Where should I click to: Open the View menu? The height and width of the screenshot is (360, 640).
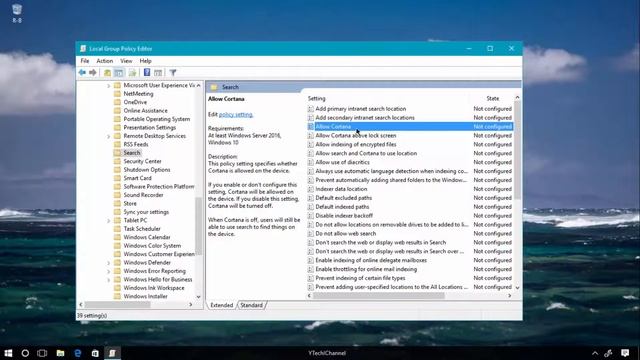[126, 61]
